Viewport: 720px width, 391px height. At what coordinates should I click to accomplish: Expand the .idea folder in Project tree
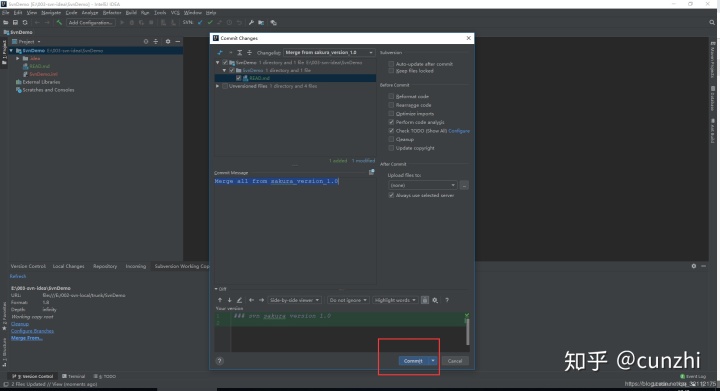point(18,58)
